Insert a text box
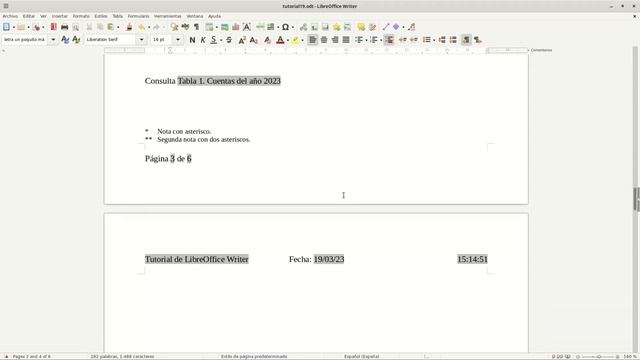Viewport: 640px width, 360px height. pos(247,27)
